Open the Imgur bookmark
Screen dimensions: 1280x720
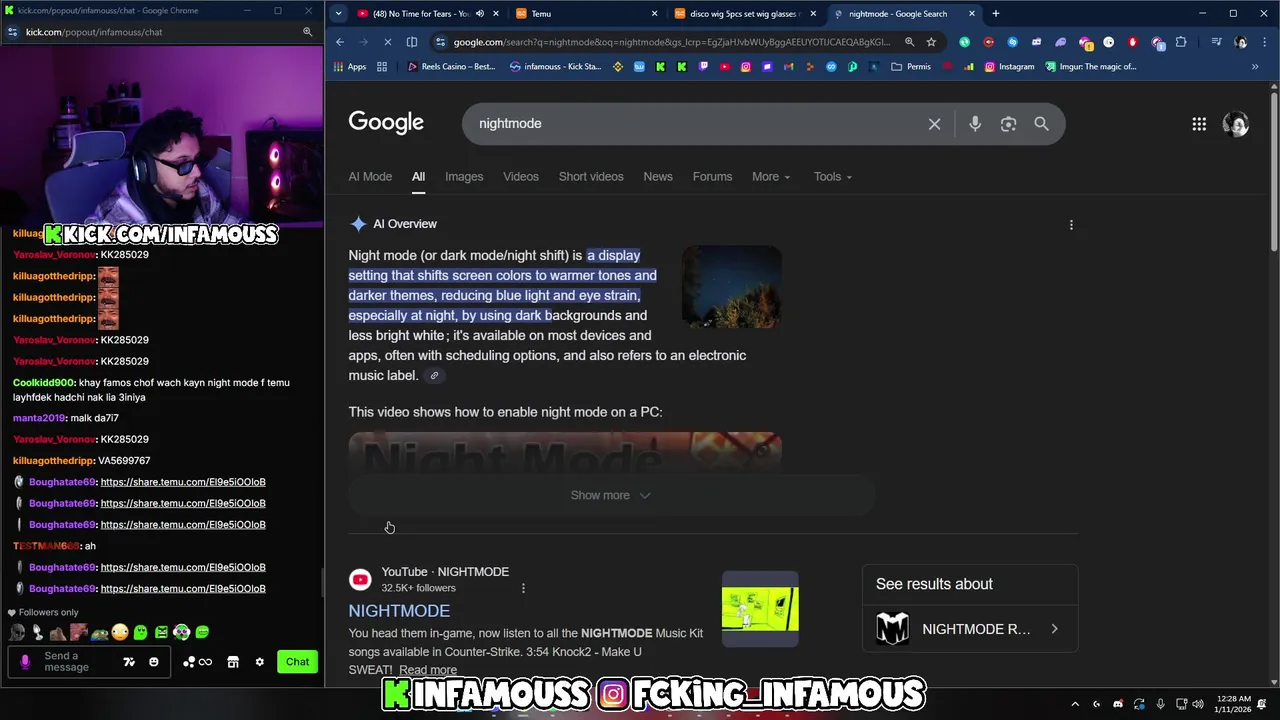pyautogui.click(x=1091, y=67)
